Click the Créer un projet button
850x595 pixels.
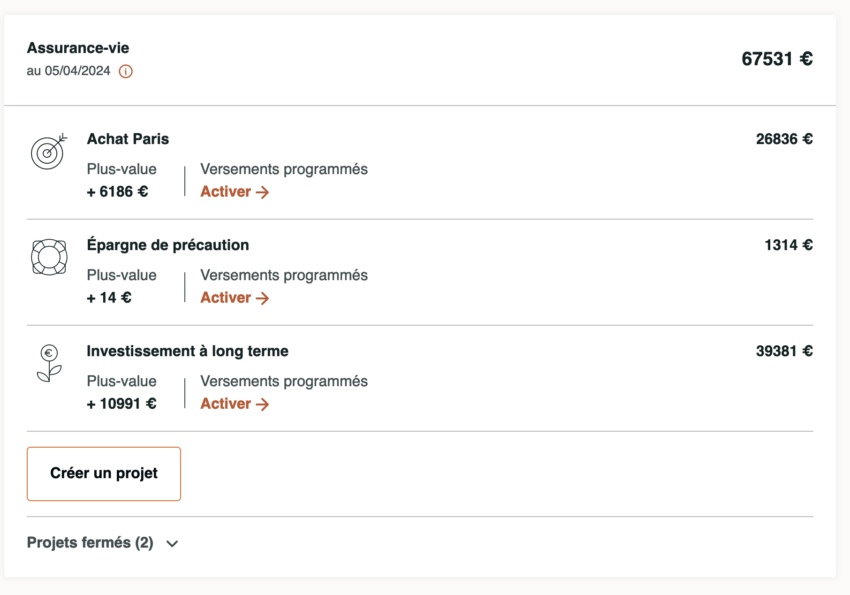[x=103, y=474]
